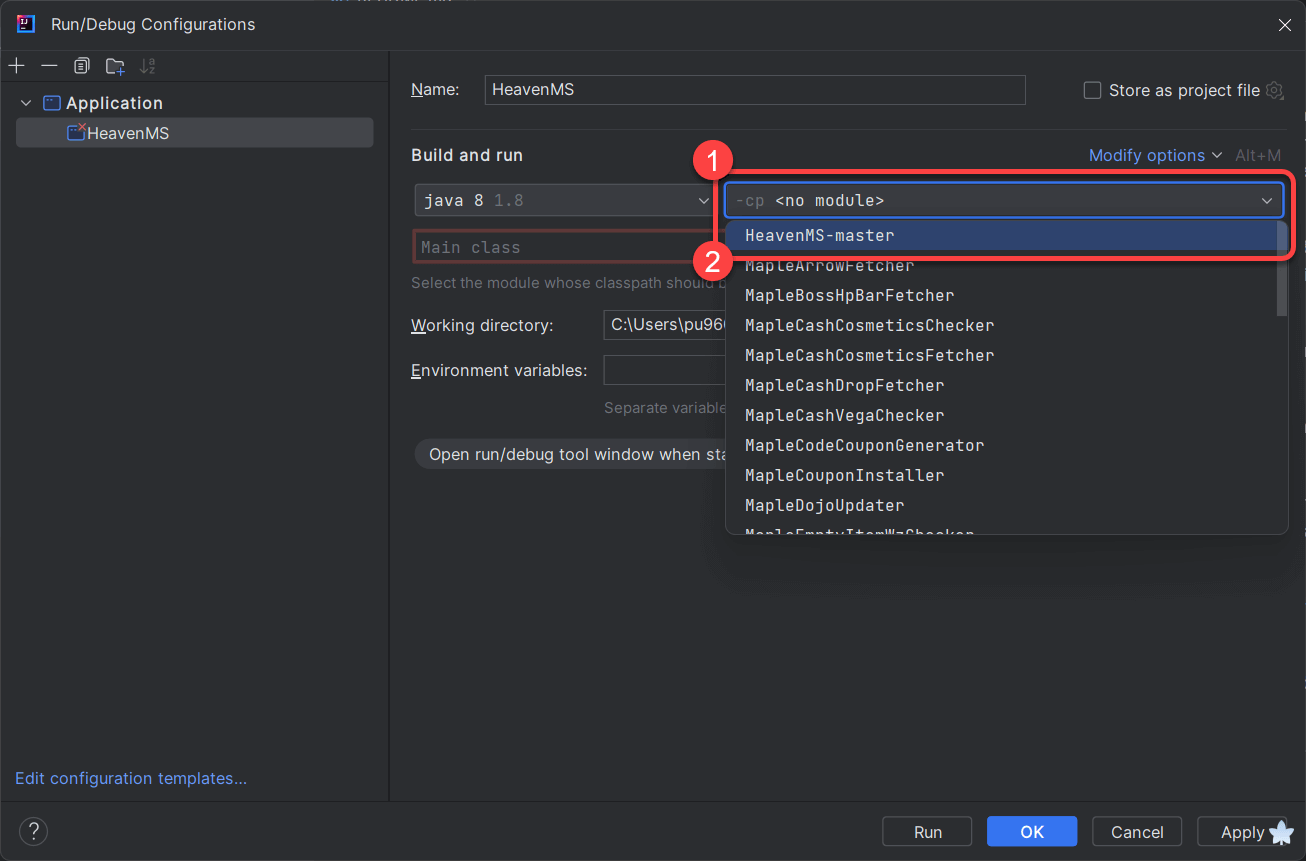Remove configuration with minus icon
The image size is (1306, 861).
[x=49, y=66]
